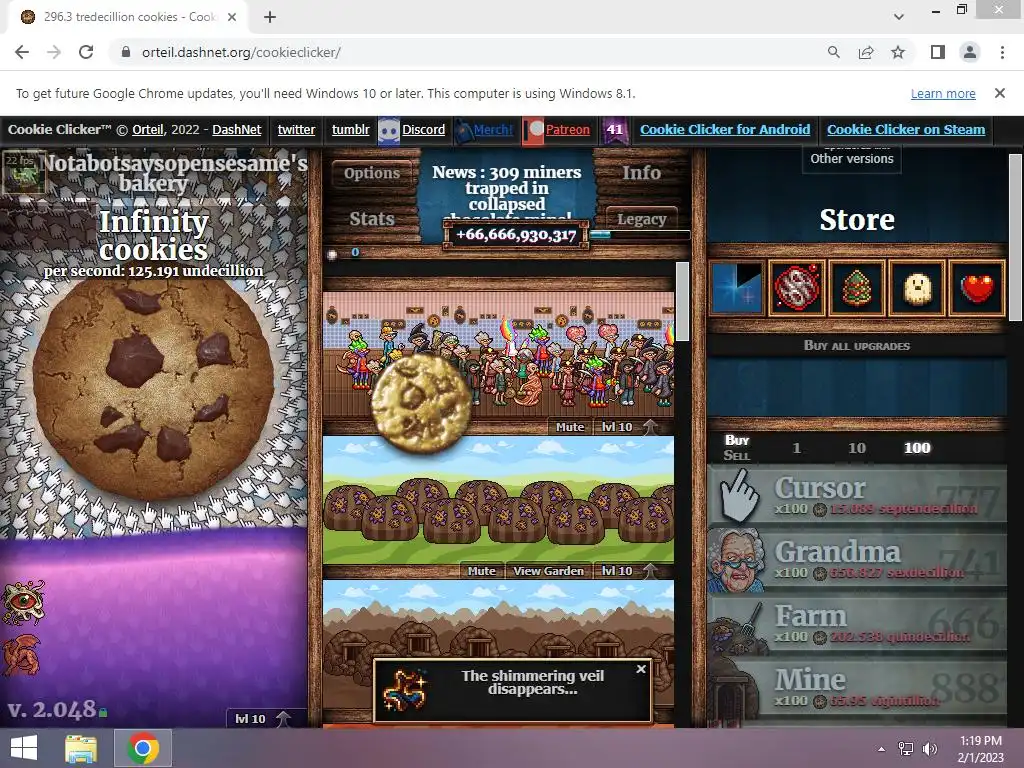Viewport: 1024px width, 768px height.
Task: Buy the red swirl candy upgrade
Action: pos(797,287)
